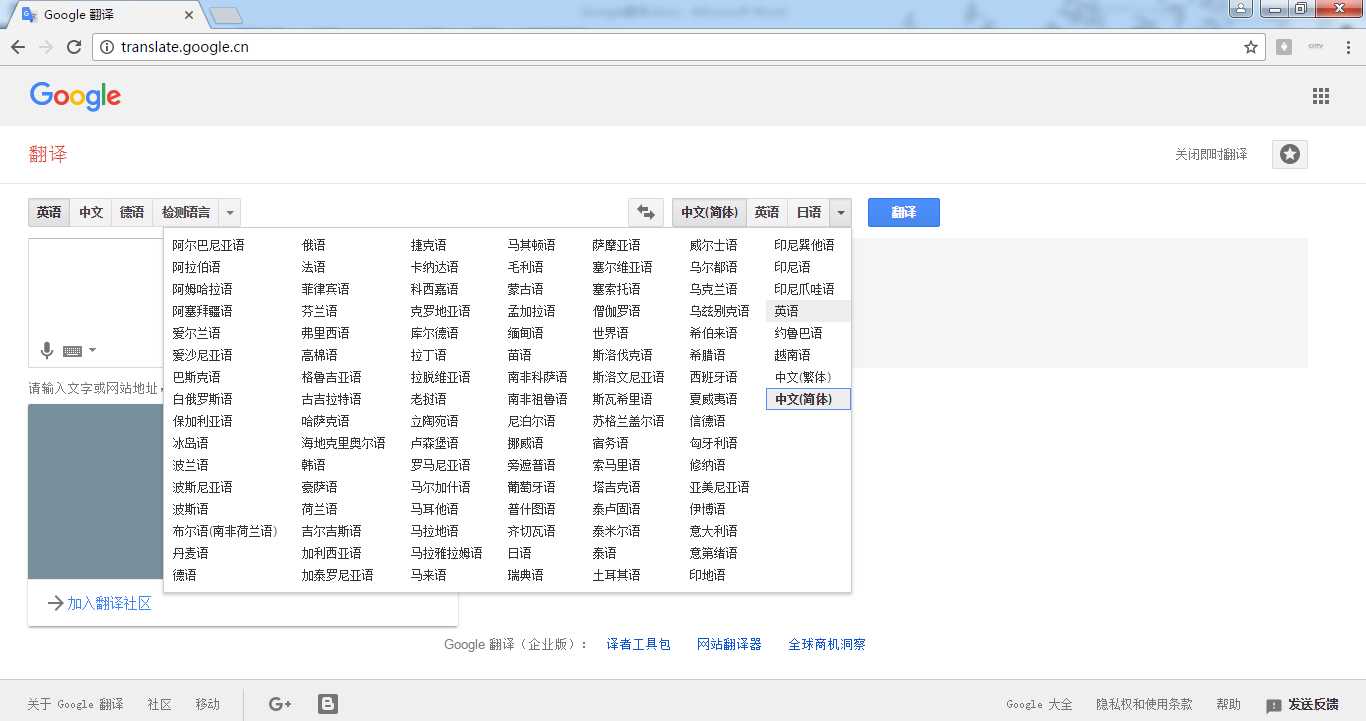
Task: Click the Google+ icon in footer
Action: (x=280, y=704)
